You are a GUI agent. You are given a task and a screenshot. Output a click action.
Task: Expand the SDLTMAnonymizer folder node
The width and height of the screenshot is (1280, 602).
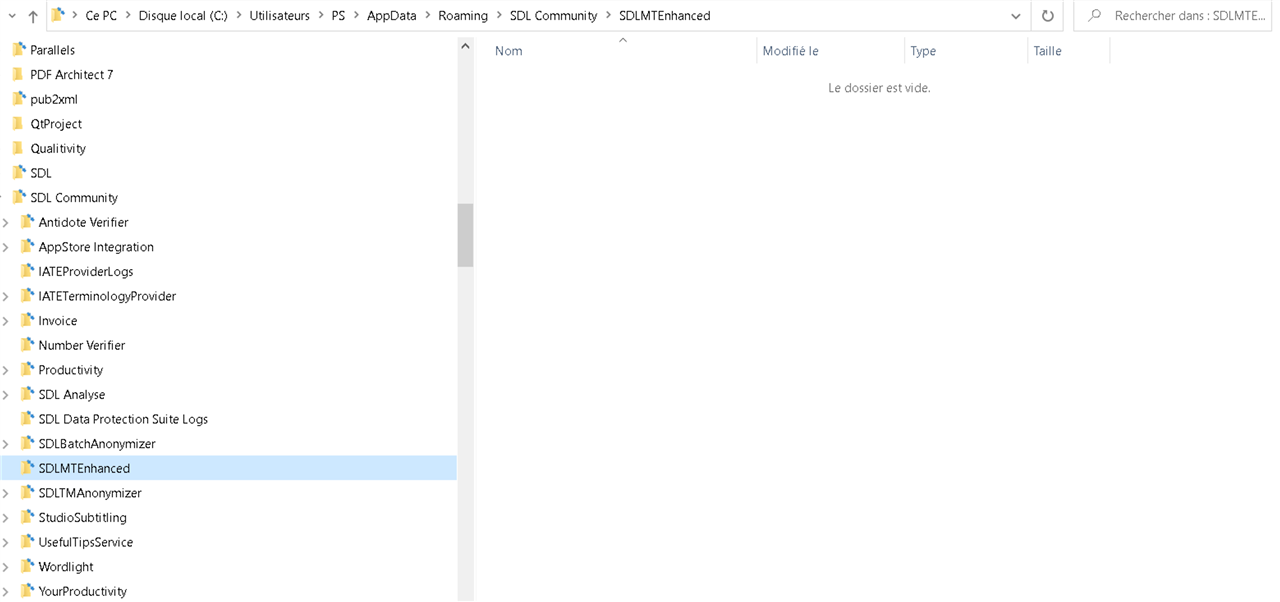pos(6,493)
